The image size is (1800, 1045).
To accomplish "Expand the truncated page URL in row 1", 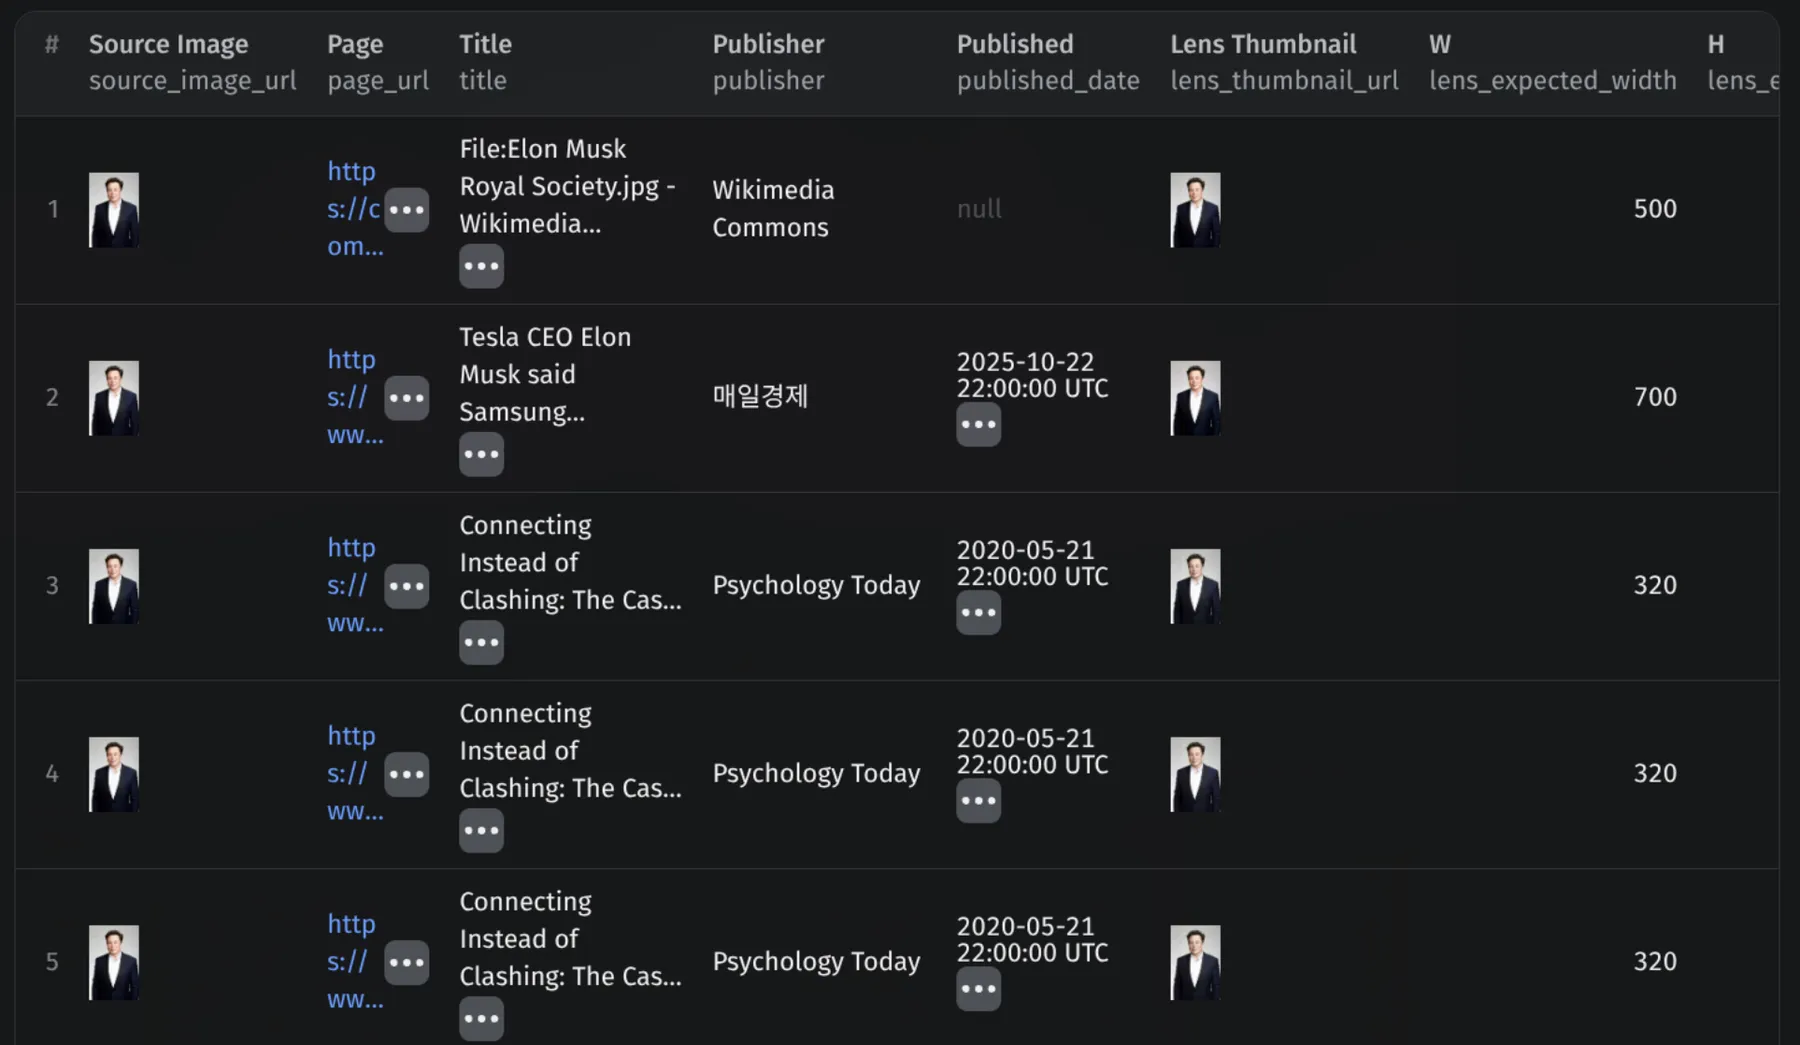I will point(407,210).
